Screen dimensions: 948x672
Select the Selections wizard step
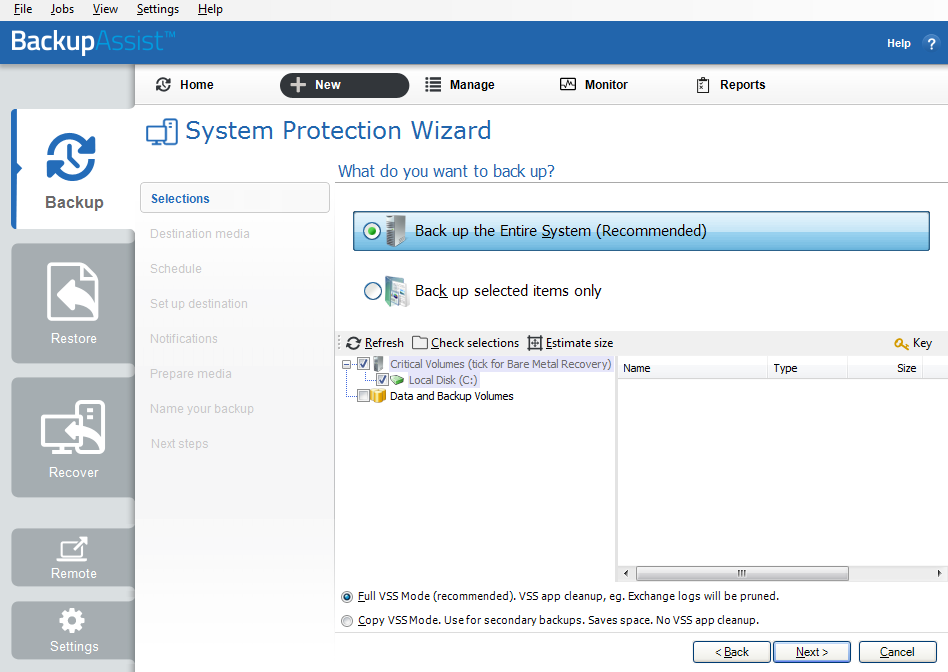tap(235, 198)
